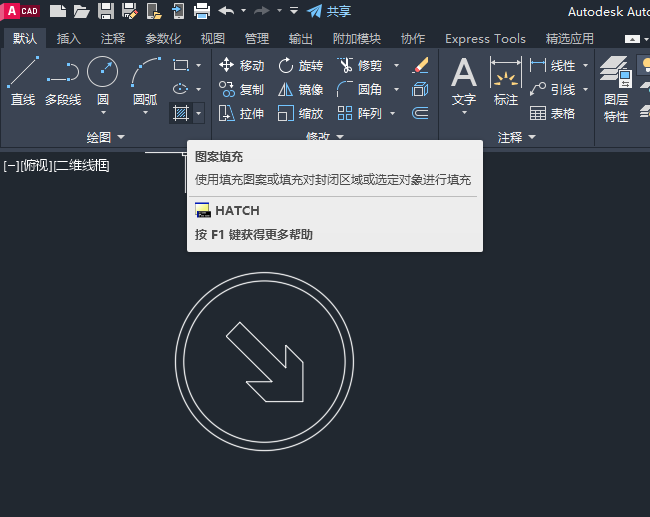Click the 线性 linear dimension tool
This screenshot has width=650, height=517.
tap(553, 65)
